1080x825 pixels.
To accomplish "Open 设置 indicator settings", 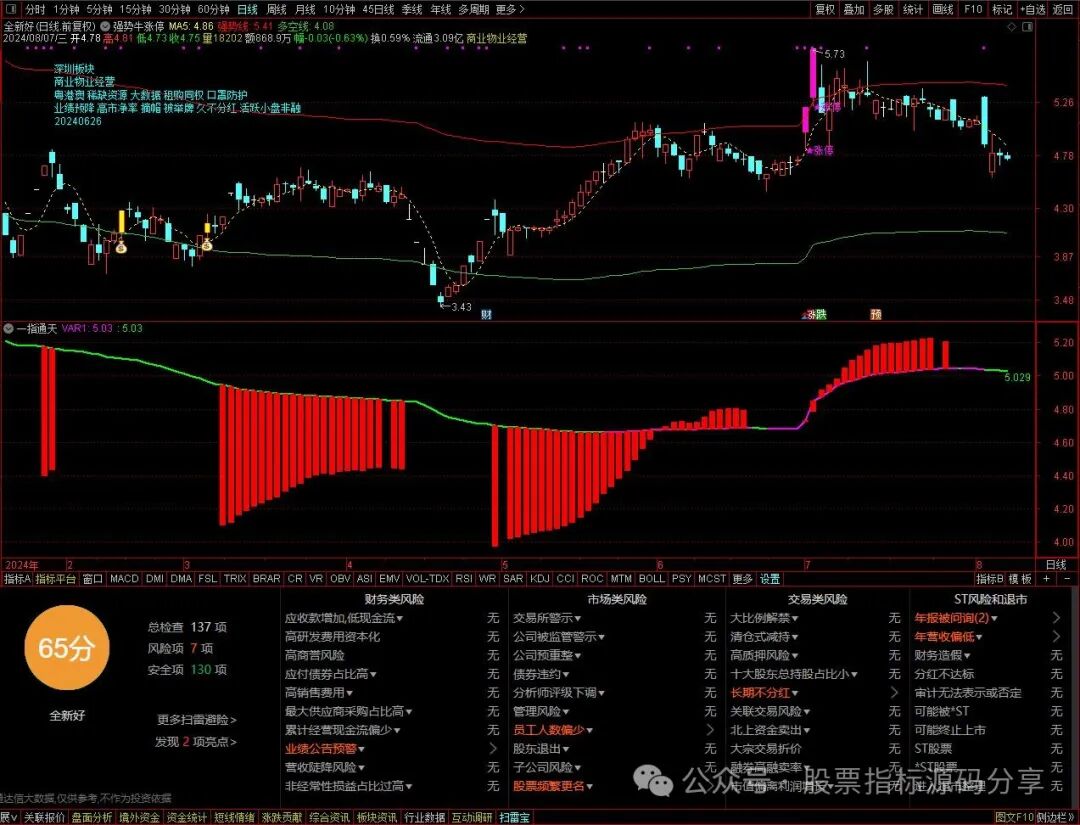I will 770,579.
